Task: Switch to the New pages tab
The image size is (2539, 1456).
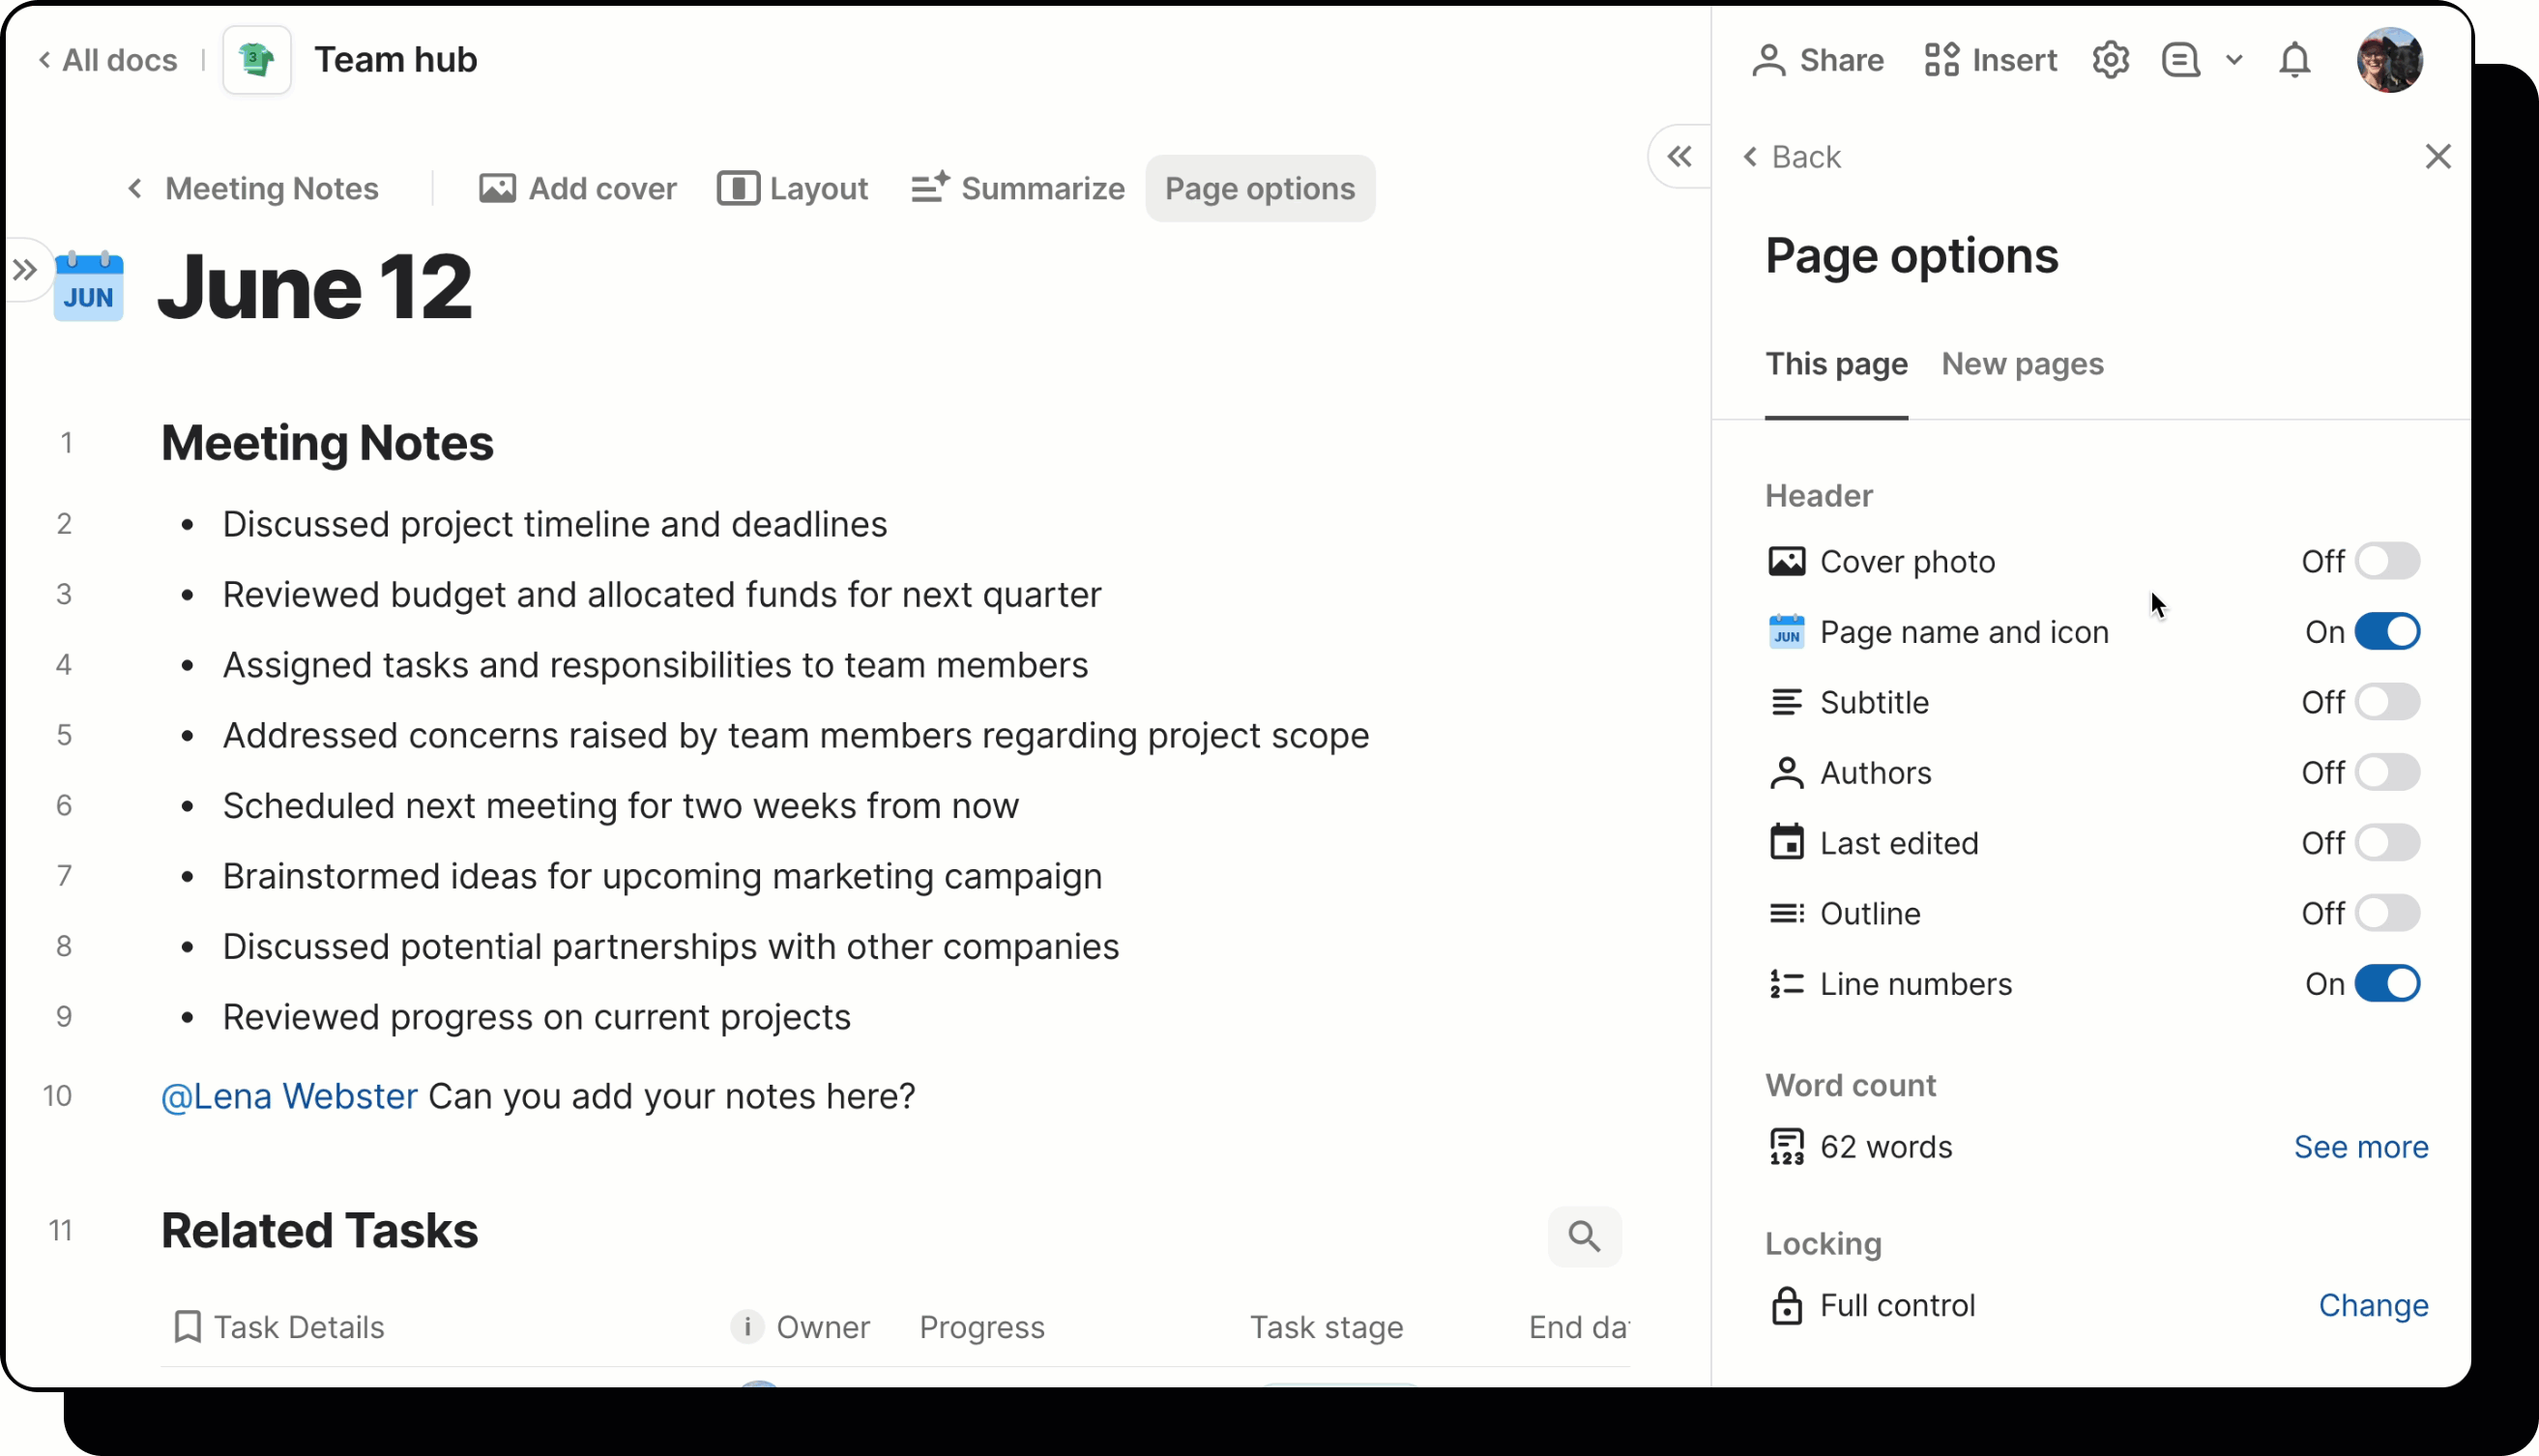Action: (2022, 364)
